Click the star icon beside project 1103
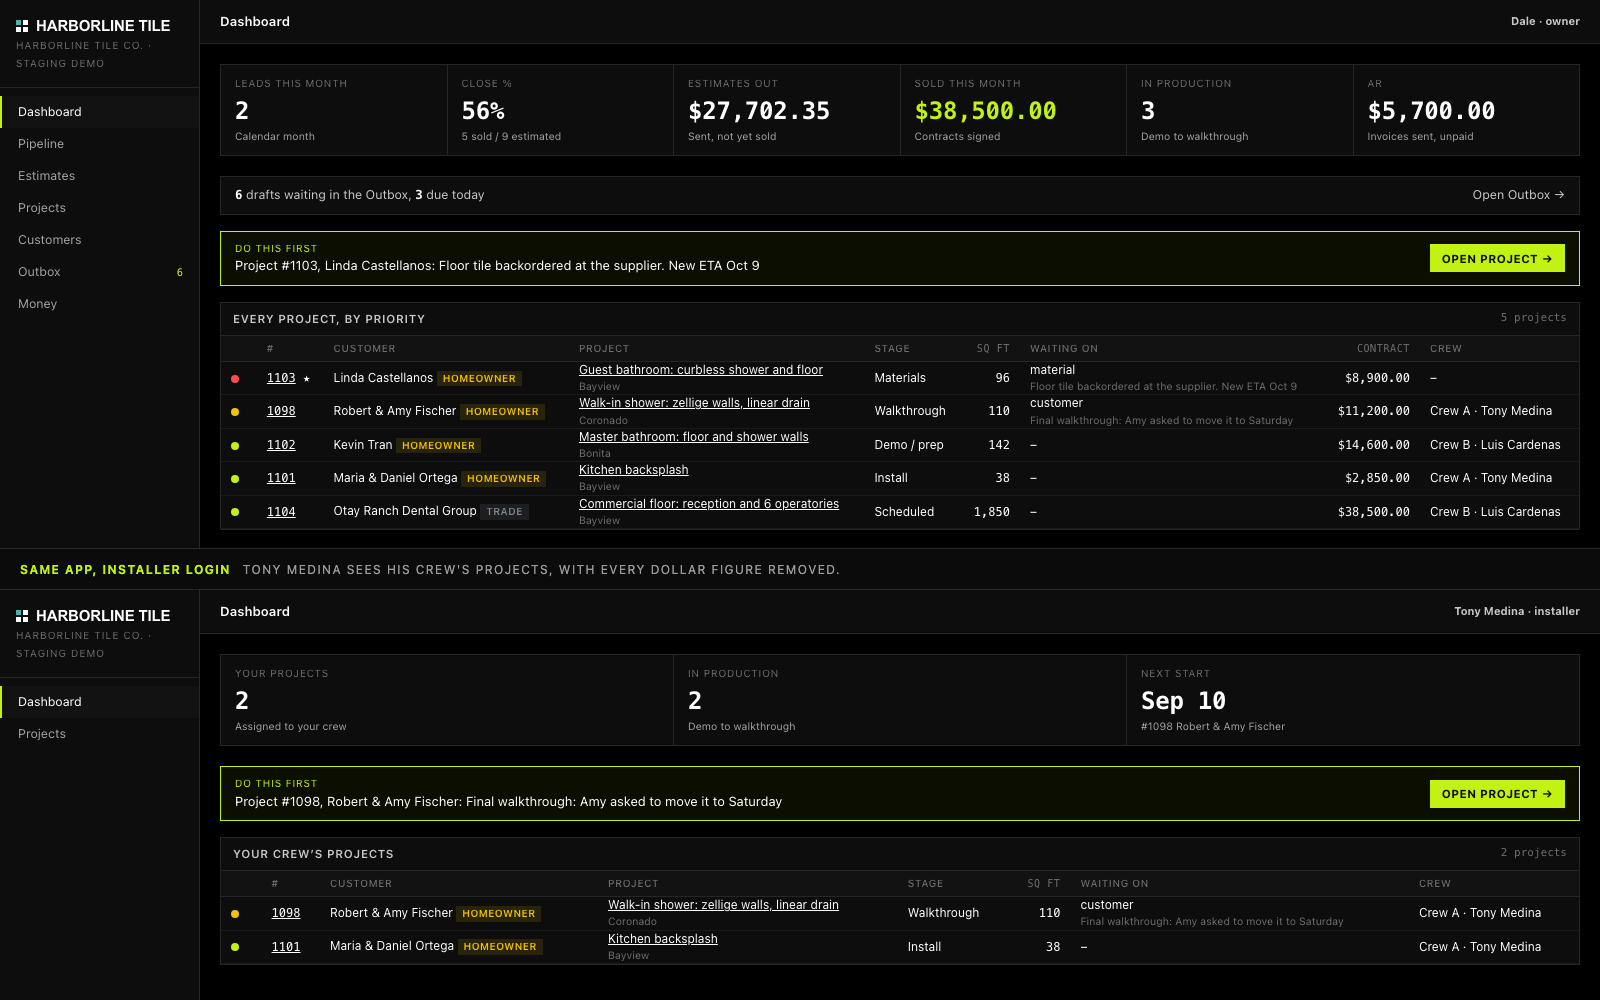Screen dimensions: 1600x1000 306,379
